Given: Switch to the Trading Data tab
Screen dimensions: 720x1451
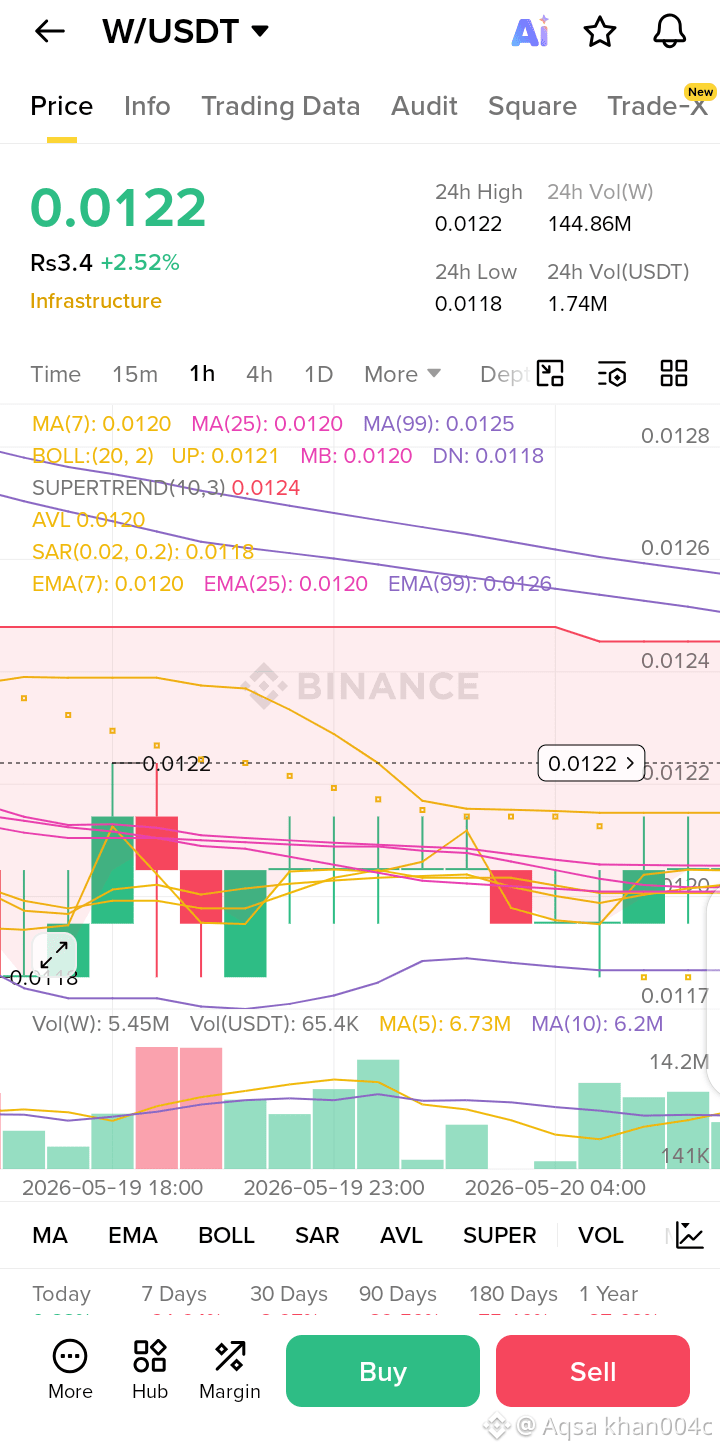Looking at the screenshot, I should point(280,106).
